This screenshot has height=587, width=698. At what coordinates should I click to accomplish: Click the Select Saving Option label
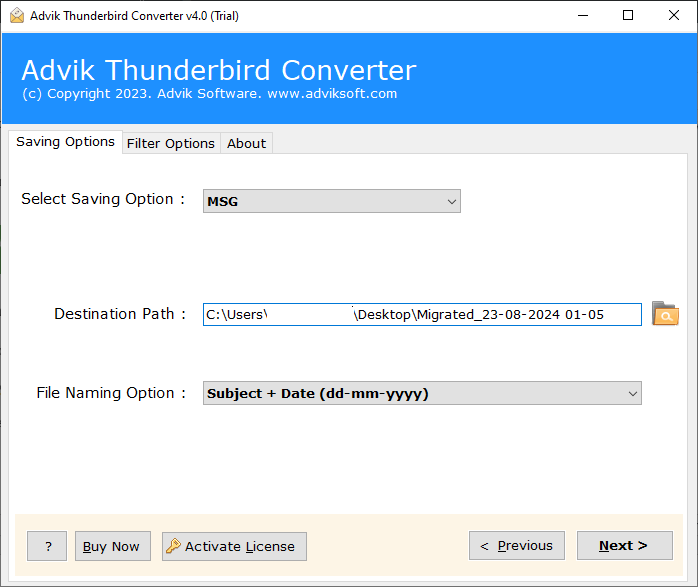103,199
